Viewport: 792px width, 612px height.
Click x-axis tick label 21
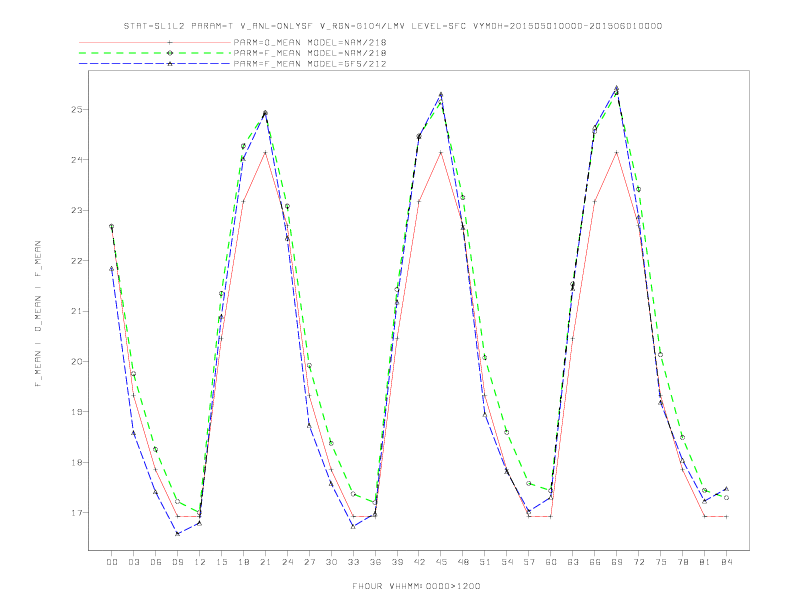[x=265, y=562]
